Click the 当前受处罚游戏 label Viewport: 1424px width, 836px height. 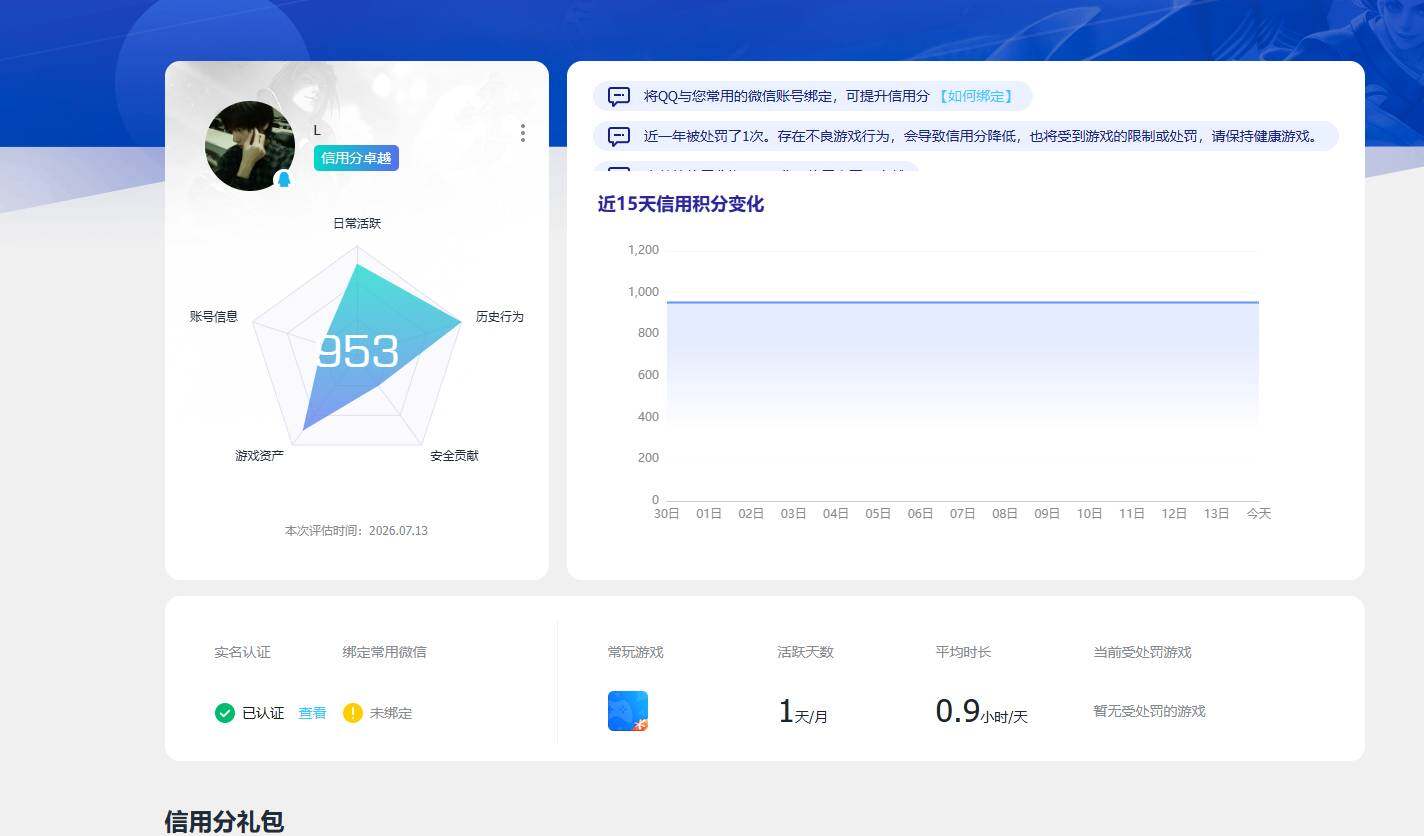click(x=1142, y=652)
